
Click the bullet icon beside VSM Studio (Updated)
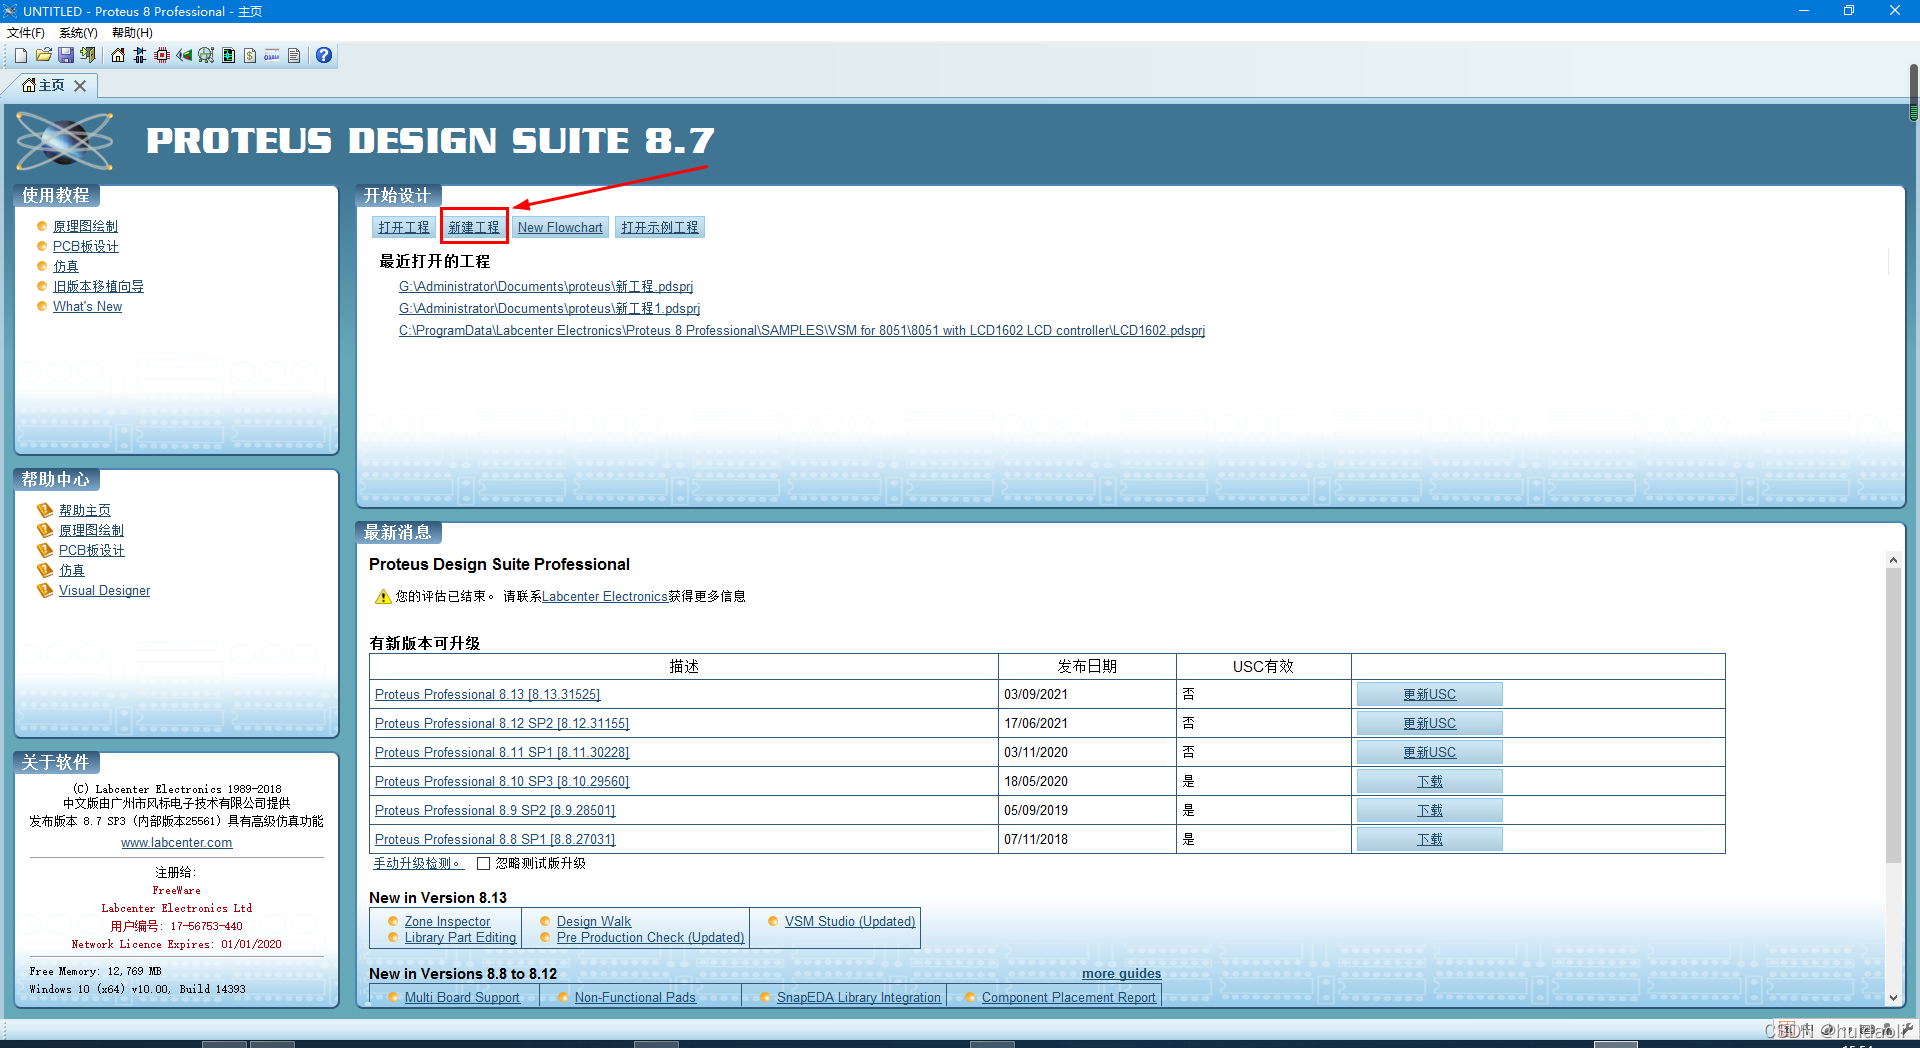click(x=773, y=921)
